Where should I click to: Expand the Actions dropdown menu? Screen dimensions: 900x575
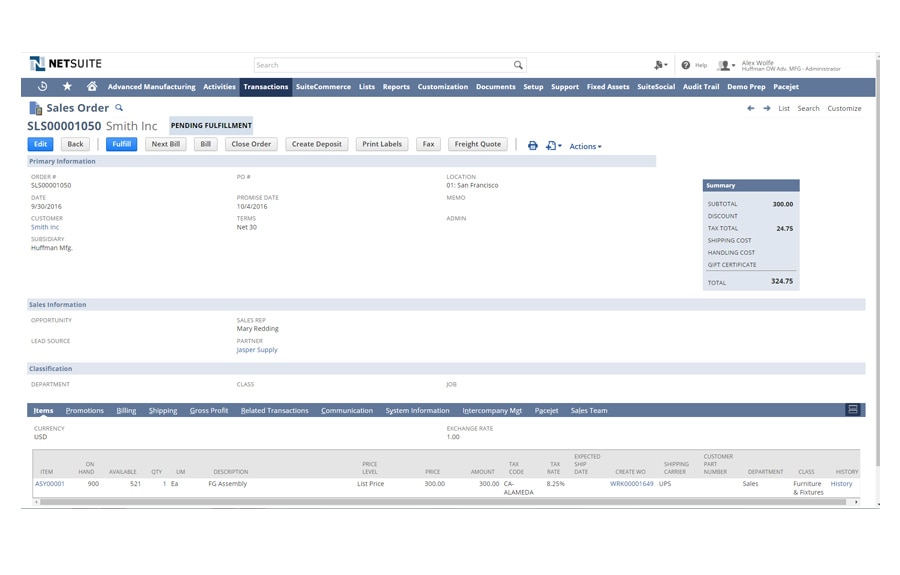coord(585,146)
